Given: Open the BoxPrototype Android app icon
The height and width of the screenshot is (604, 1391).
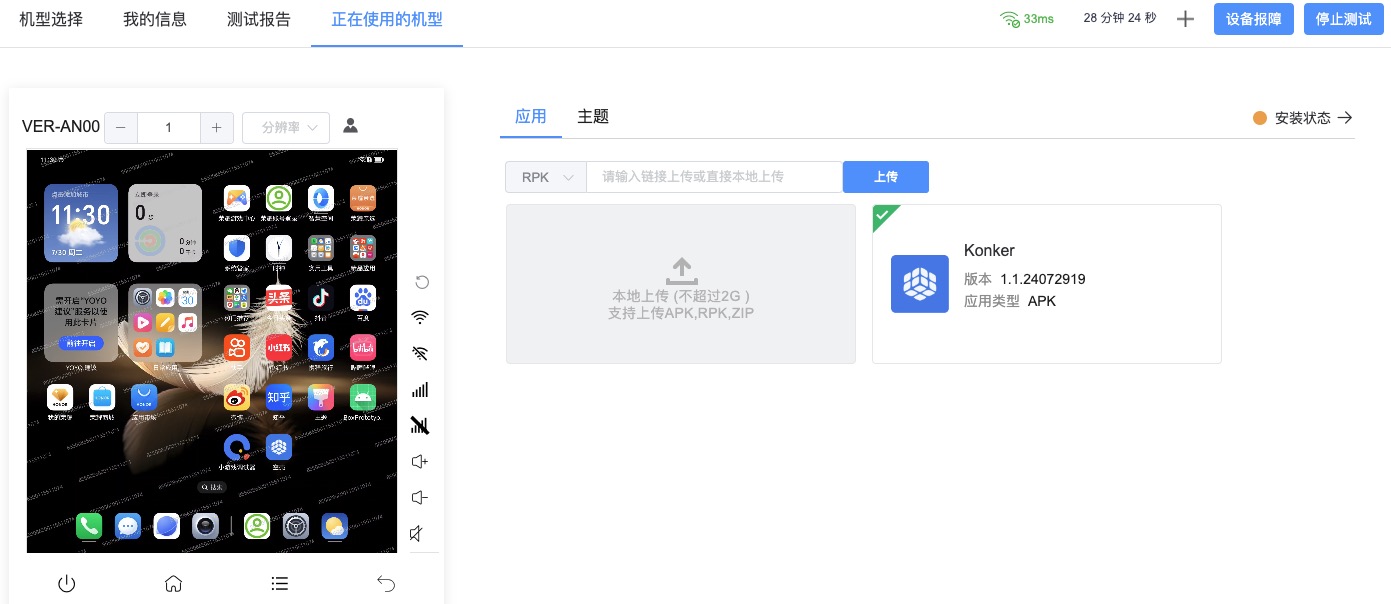Looking at the screenshot, I should (x=362, y=397).
